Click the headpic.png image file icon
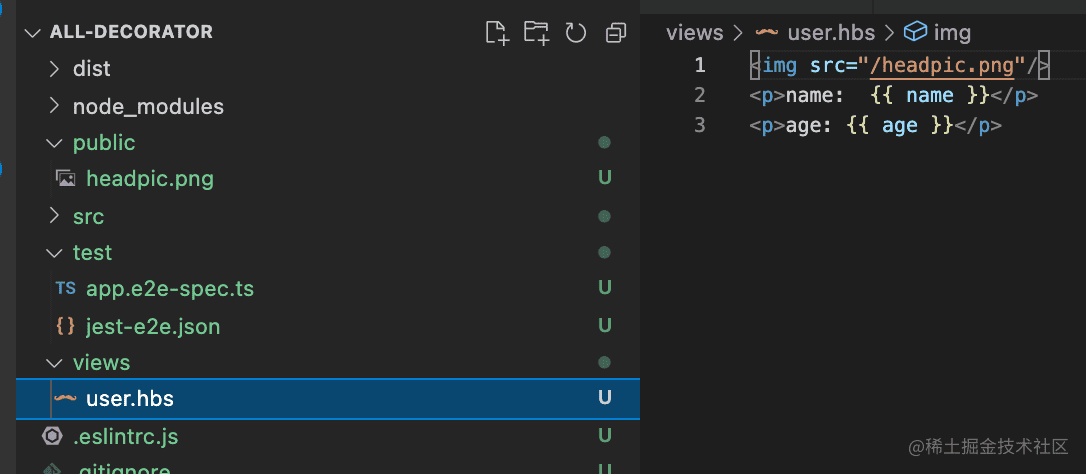This screenshot has height=474, width=1086. [66, 179]
